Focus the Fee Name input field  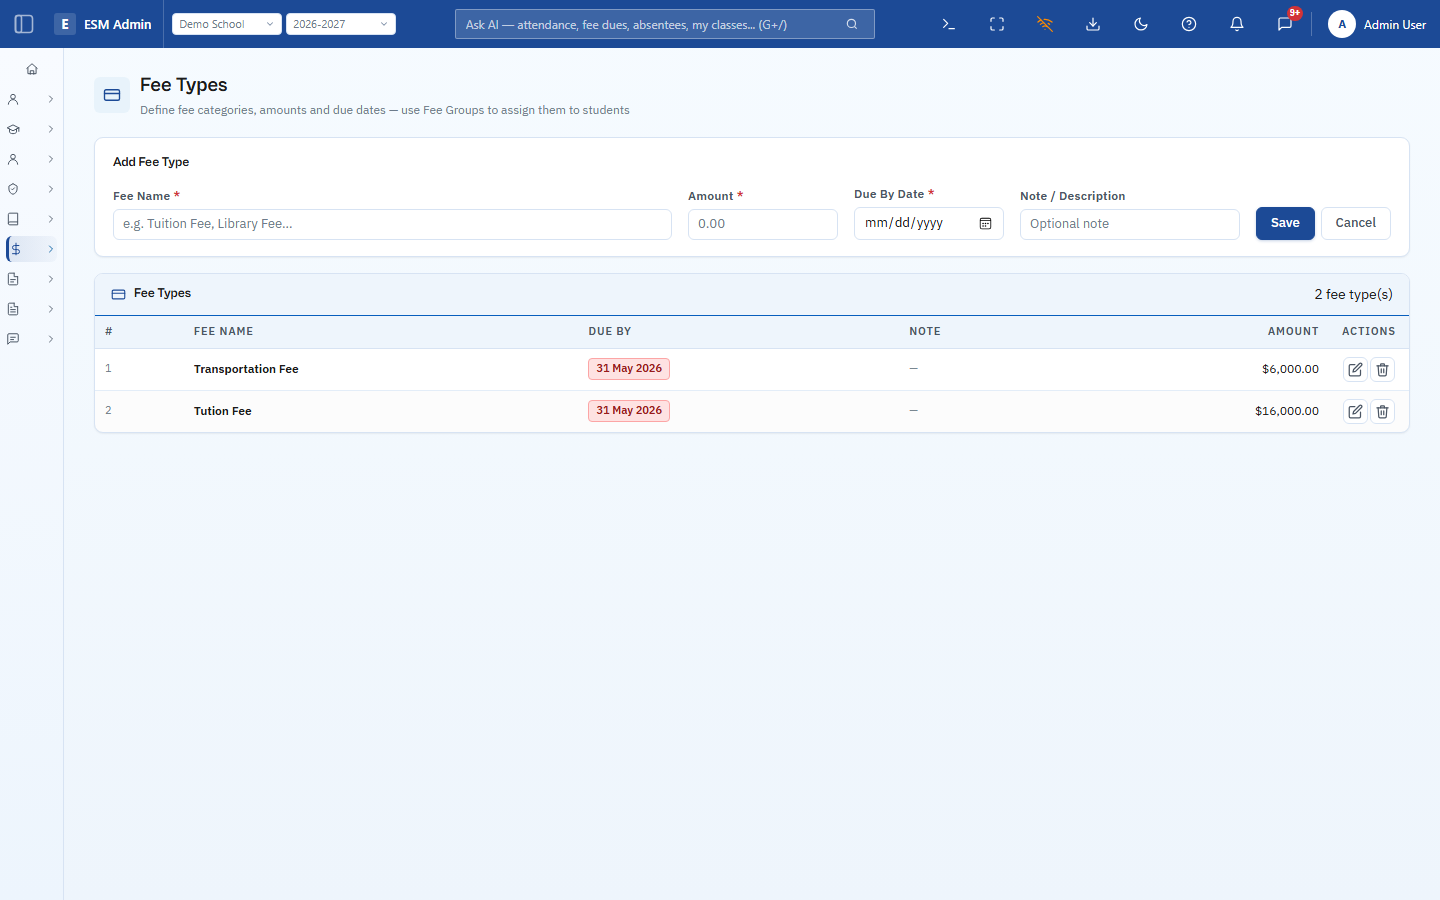[x=392, y=224]
